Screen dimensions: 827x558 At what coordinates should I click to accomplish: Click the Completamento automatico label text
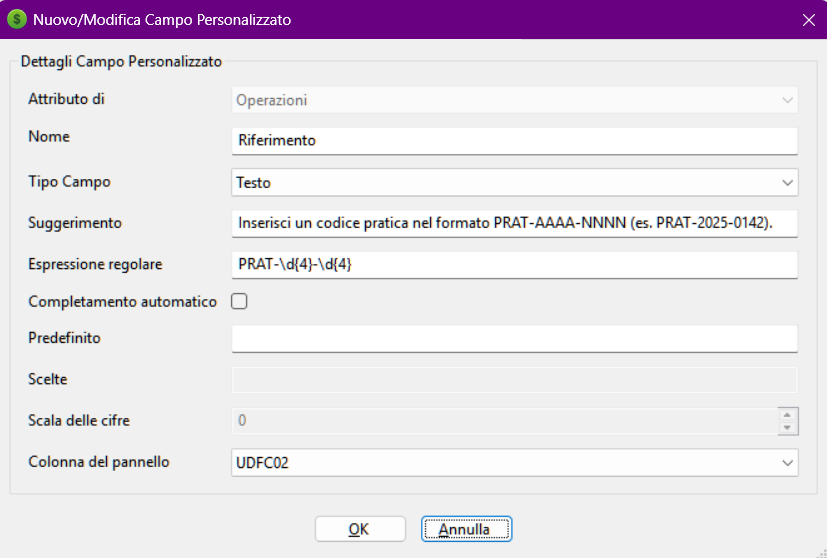(122, 301)
